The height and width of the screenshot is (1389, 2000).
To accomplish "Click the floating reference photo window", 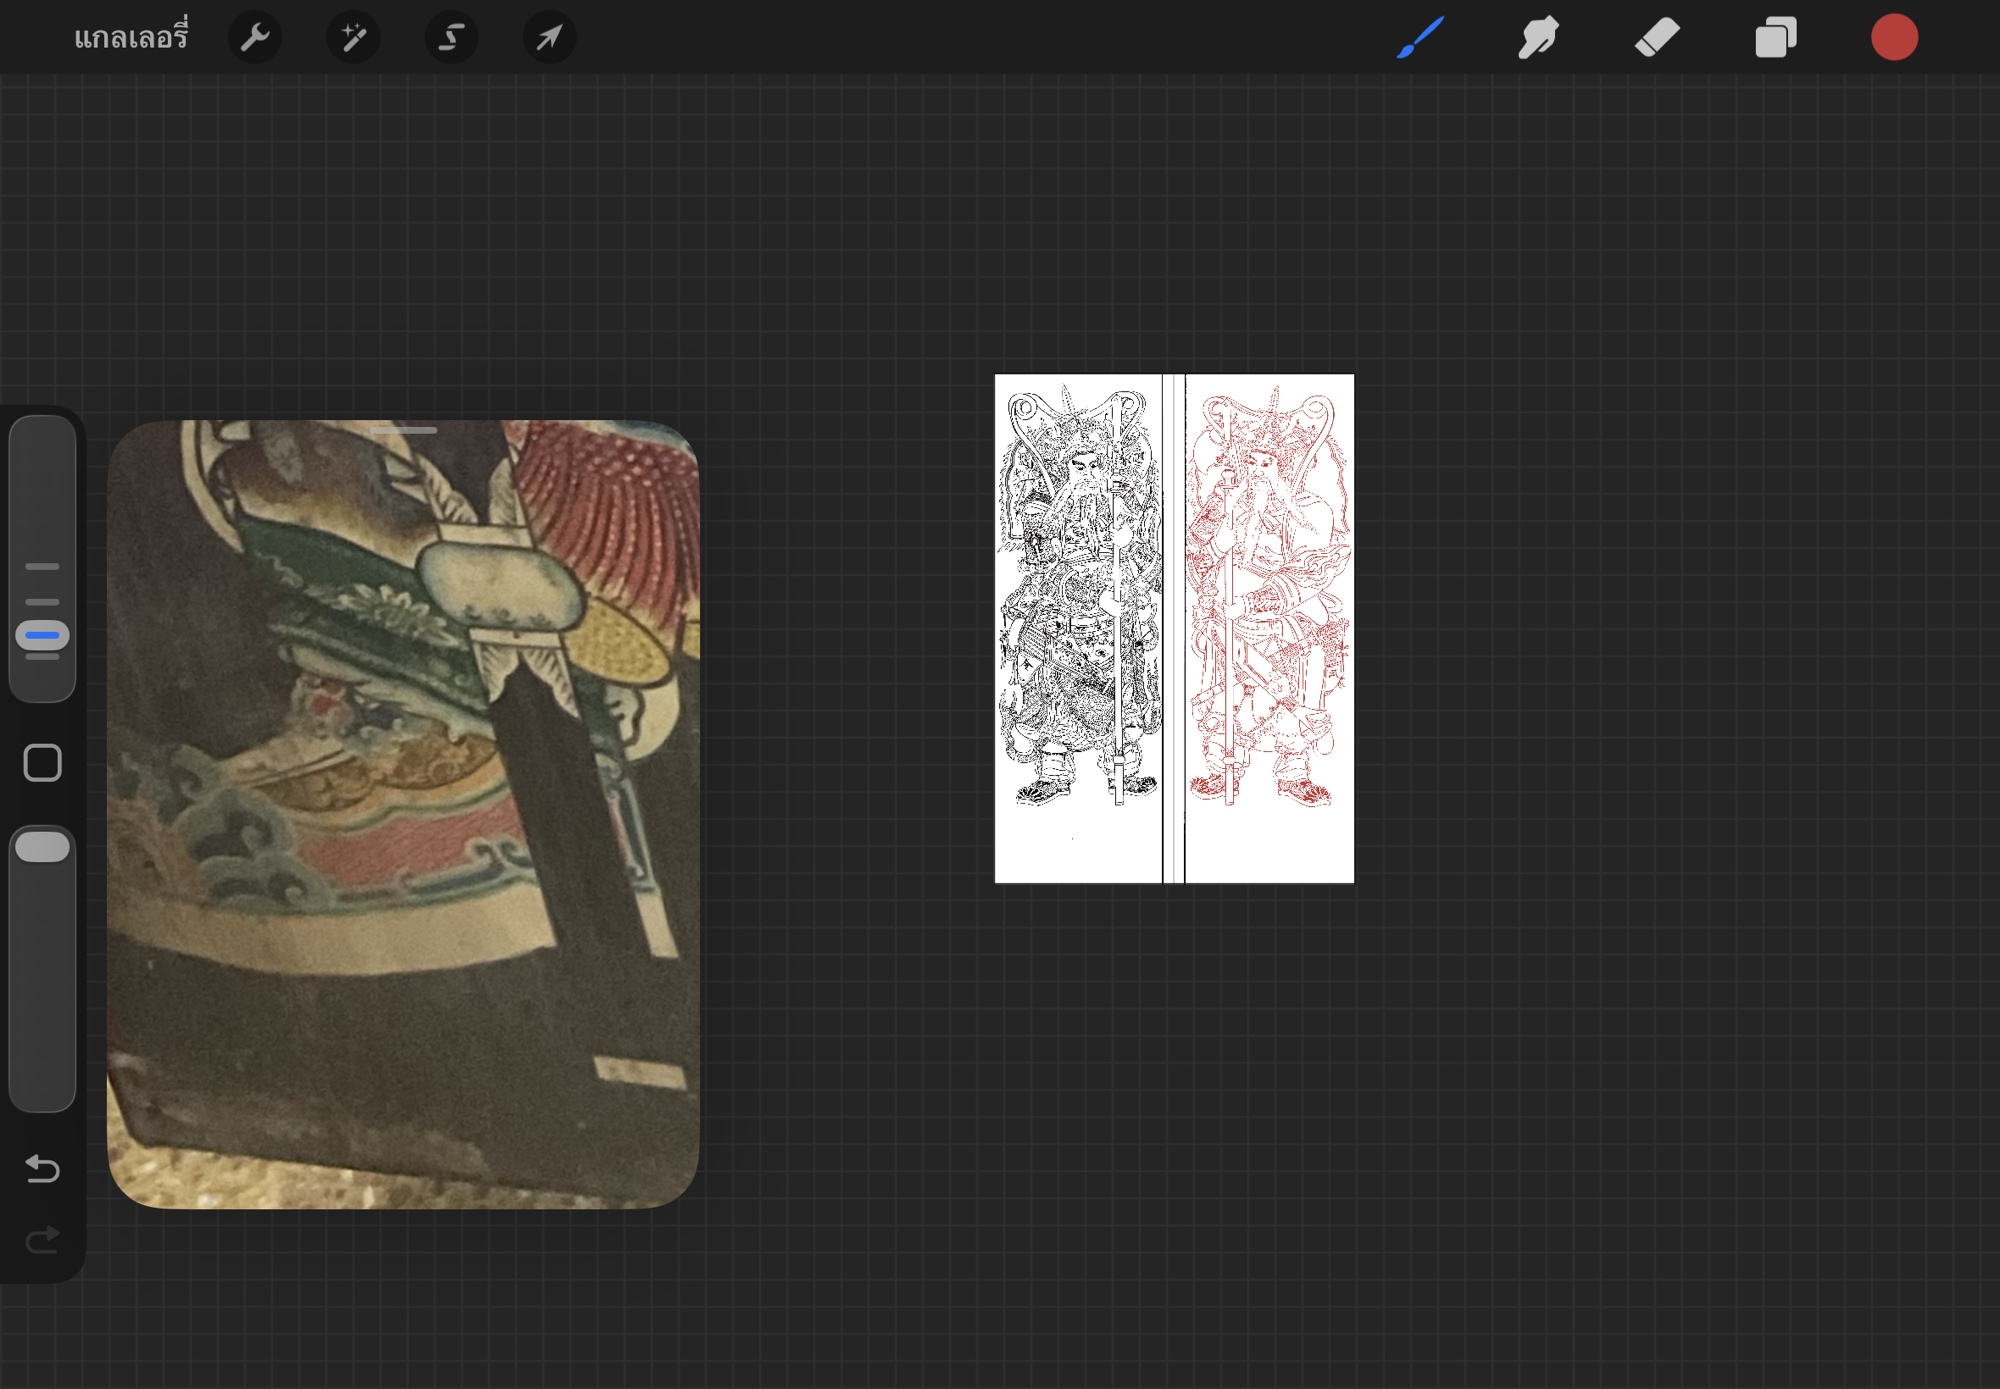I will [x=403, y=815].
